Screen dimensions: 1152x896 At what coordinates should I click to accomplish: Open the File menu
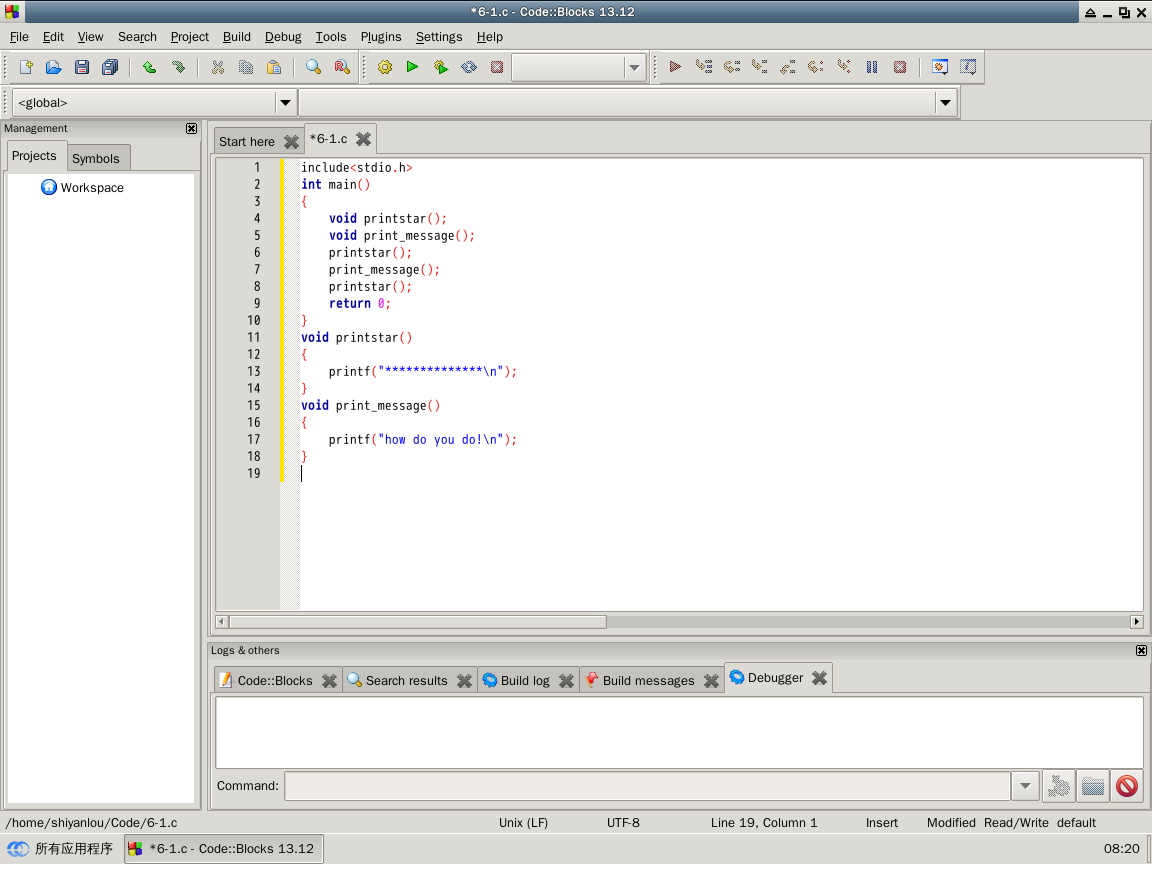click(x=19, y=37)
